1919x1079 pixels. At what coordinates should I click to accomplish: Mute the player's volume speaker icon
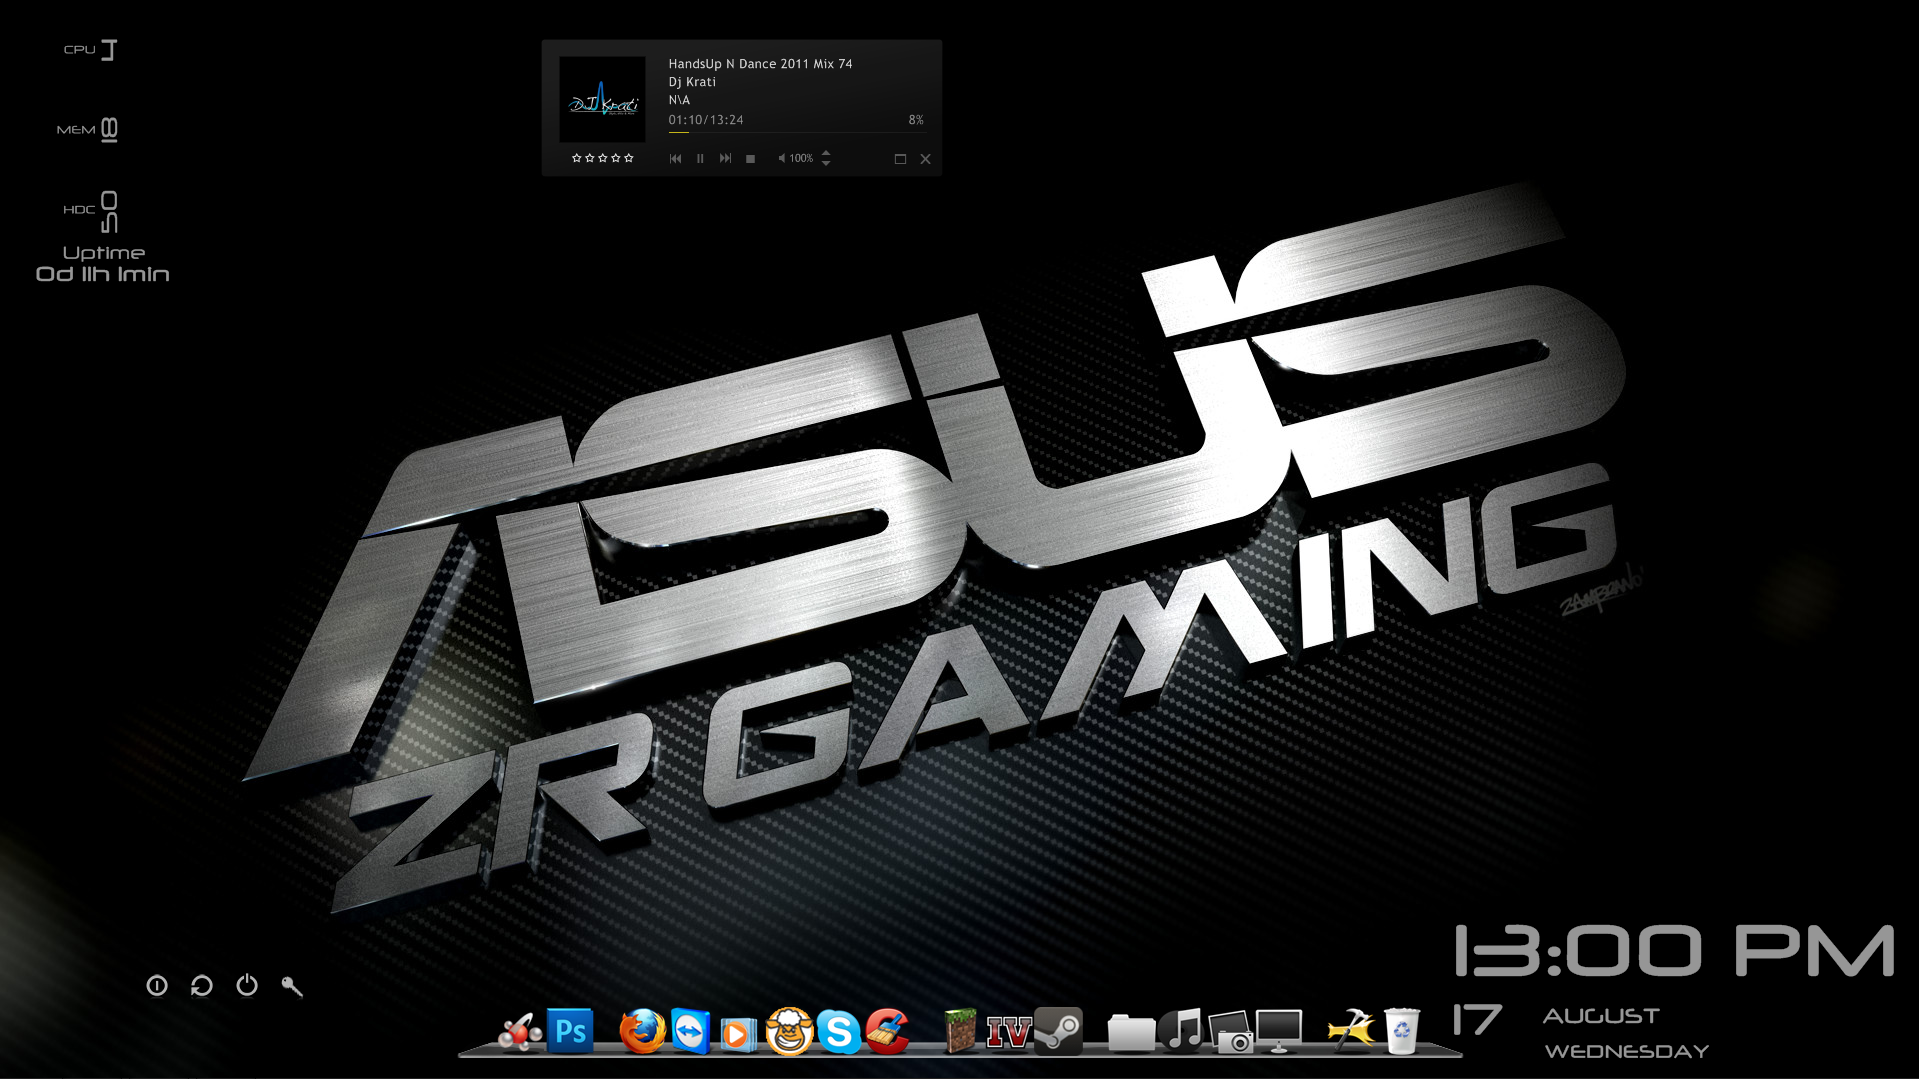[781, 158]
